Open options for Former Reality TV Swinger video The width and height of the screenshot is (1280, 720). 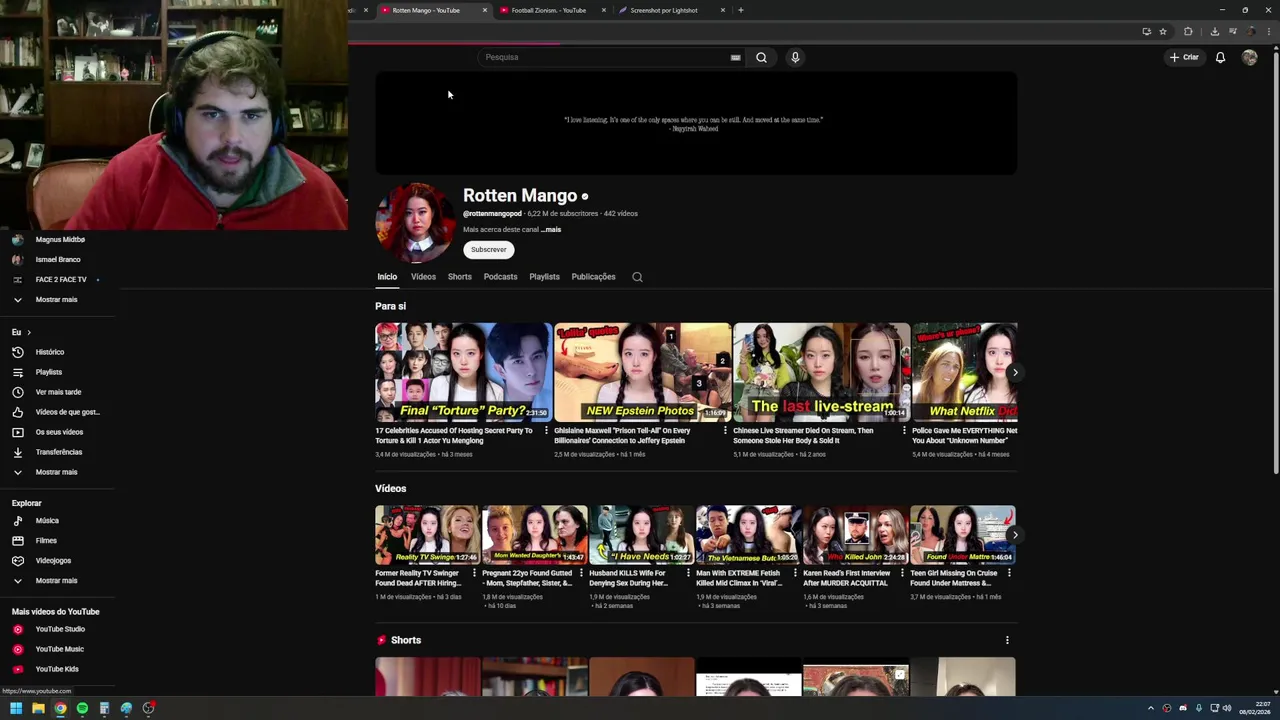[474, 574]
